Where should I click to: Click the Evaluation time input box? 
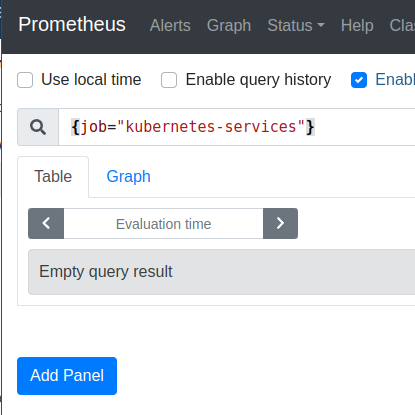point(163,224)
